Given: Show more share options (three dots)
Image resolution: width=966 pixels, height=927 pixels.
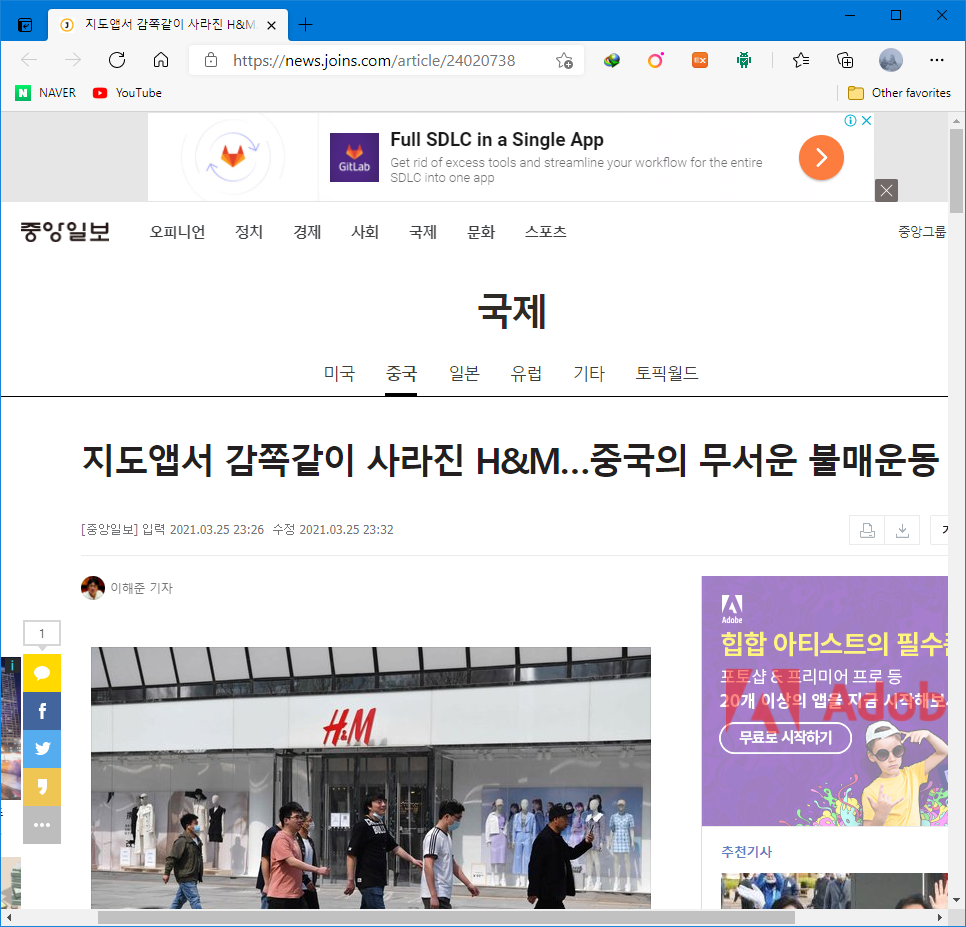Looking at the screenshot, I should 42,825.
